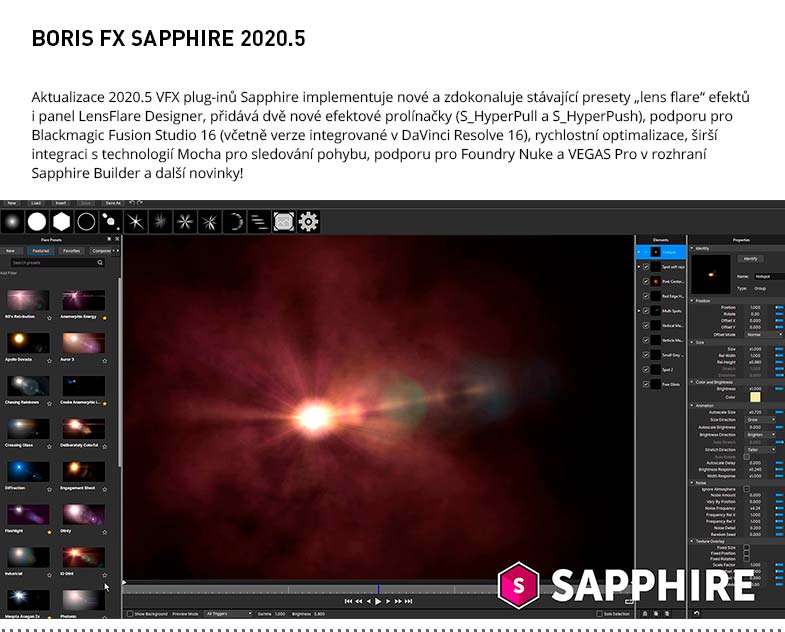This screenshot has height=632, width=785.
Task: Open the All Triggers dropdown
Action: click(x=229, y=613)
